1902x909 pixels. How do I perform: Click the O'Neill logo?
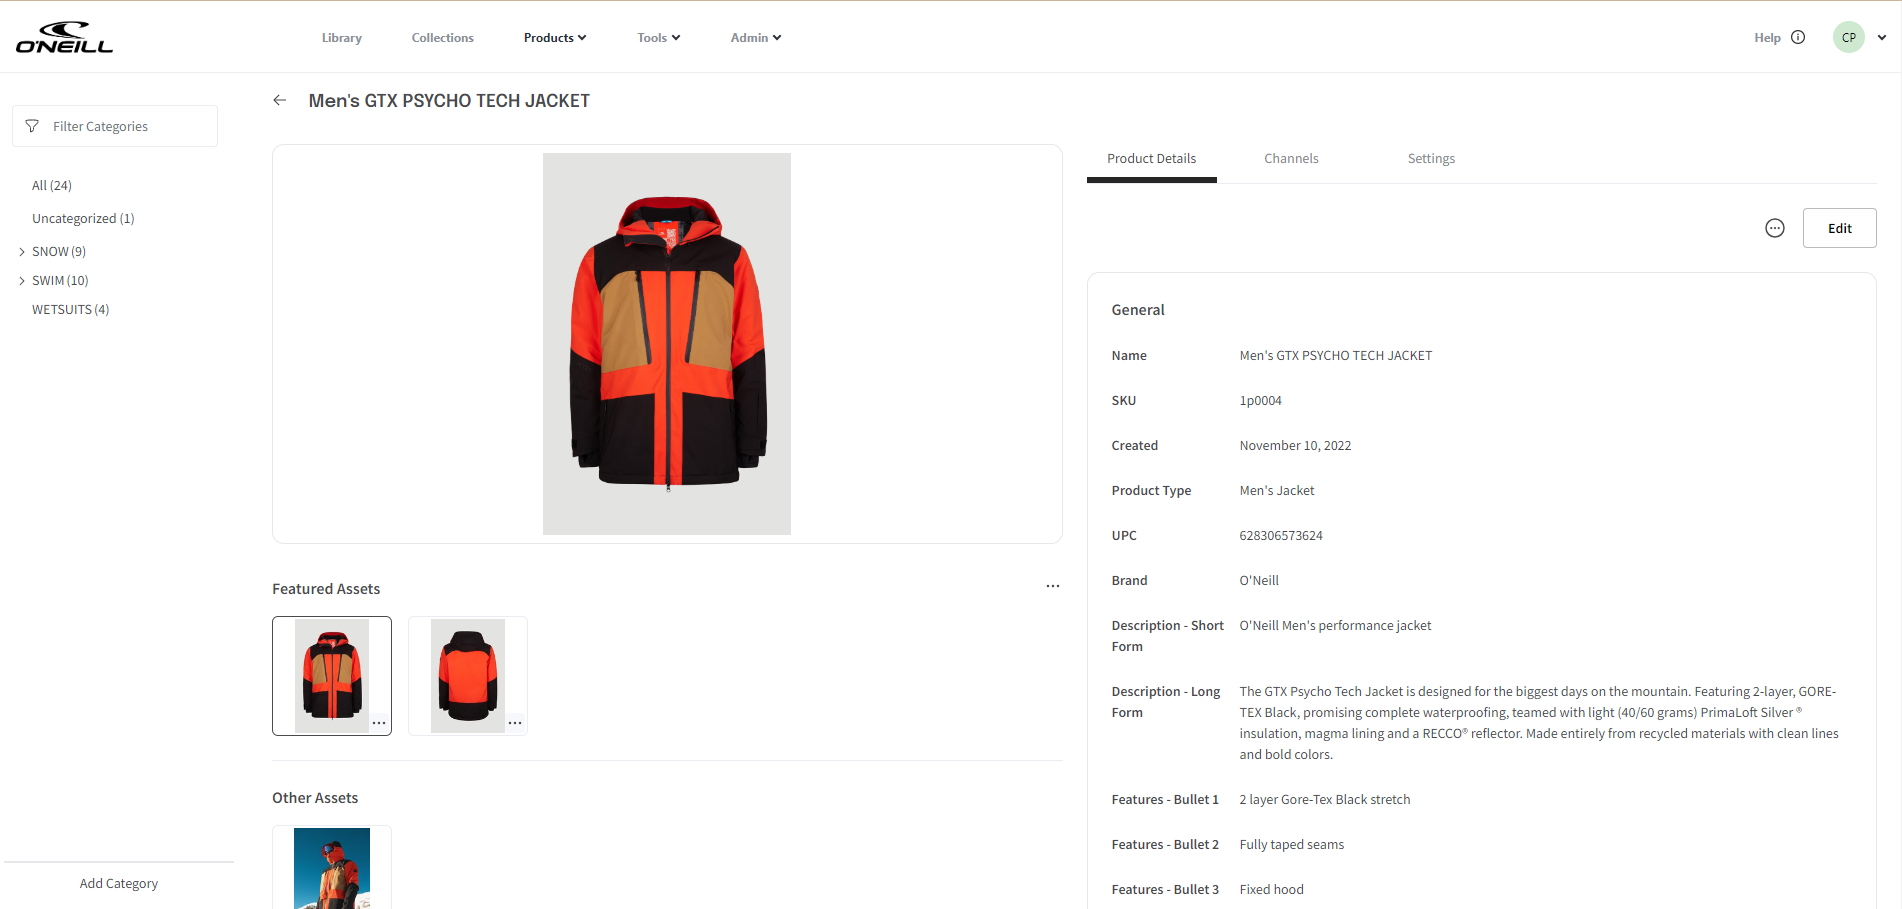pyautogui.click(x=65, y=37)
